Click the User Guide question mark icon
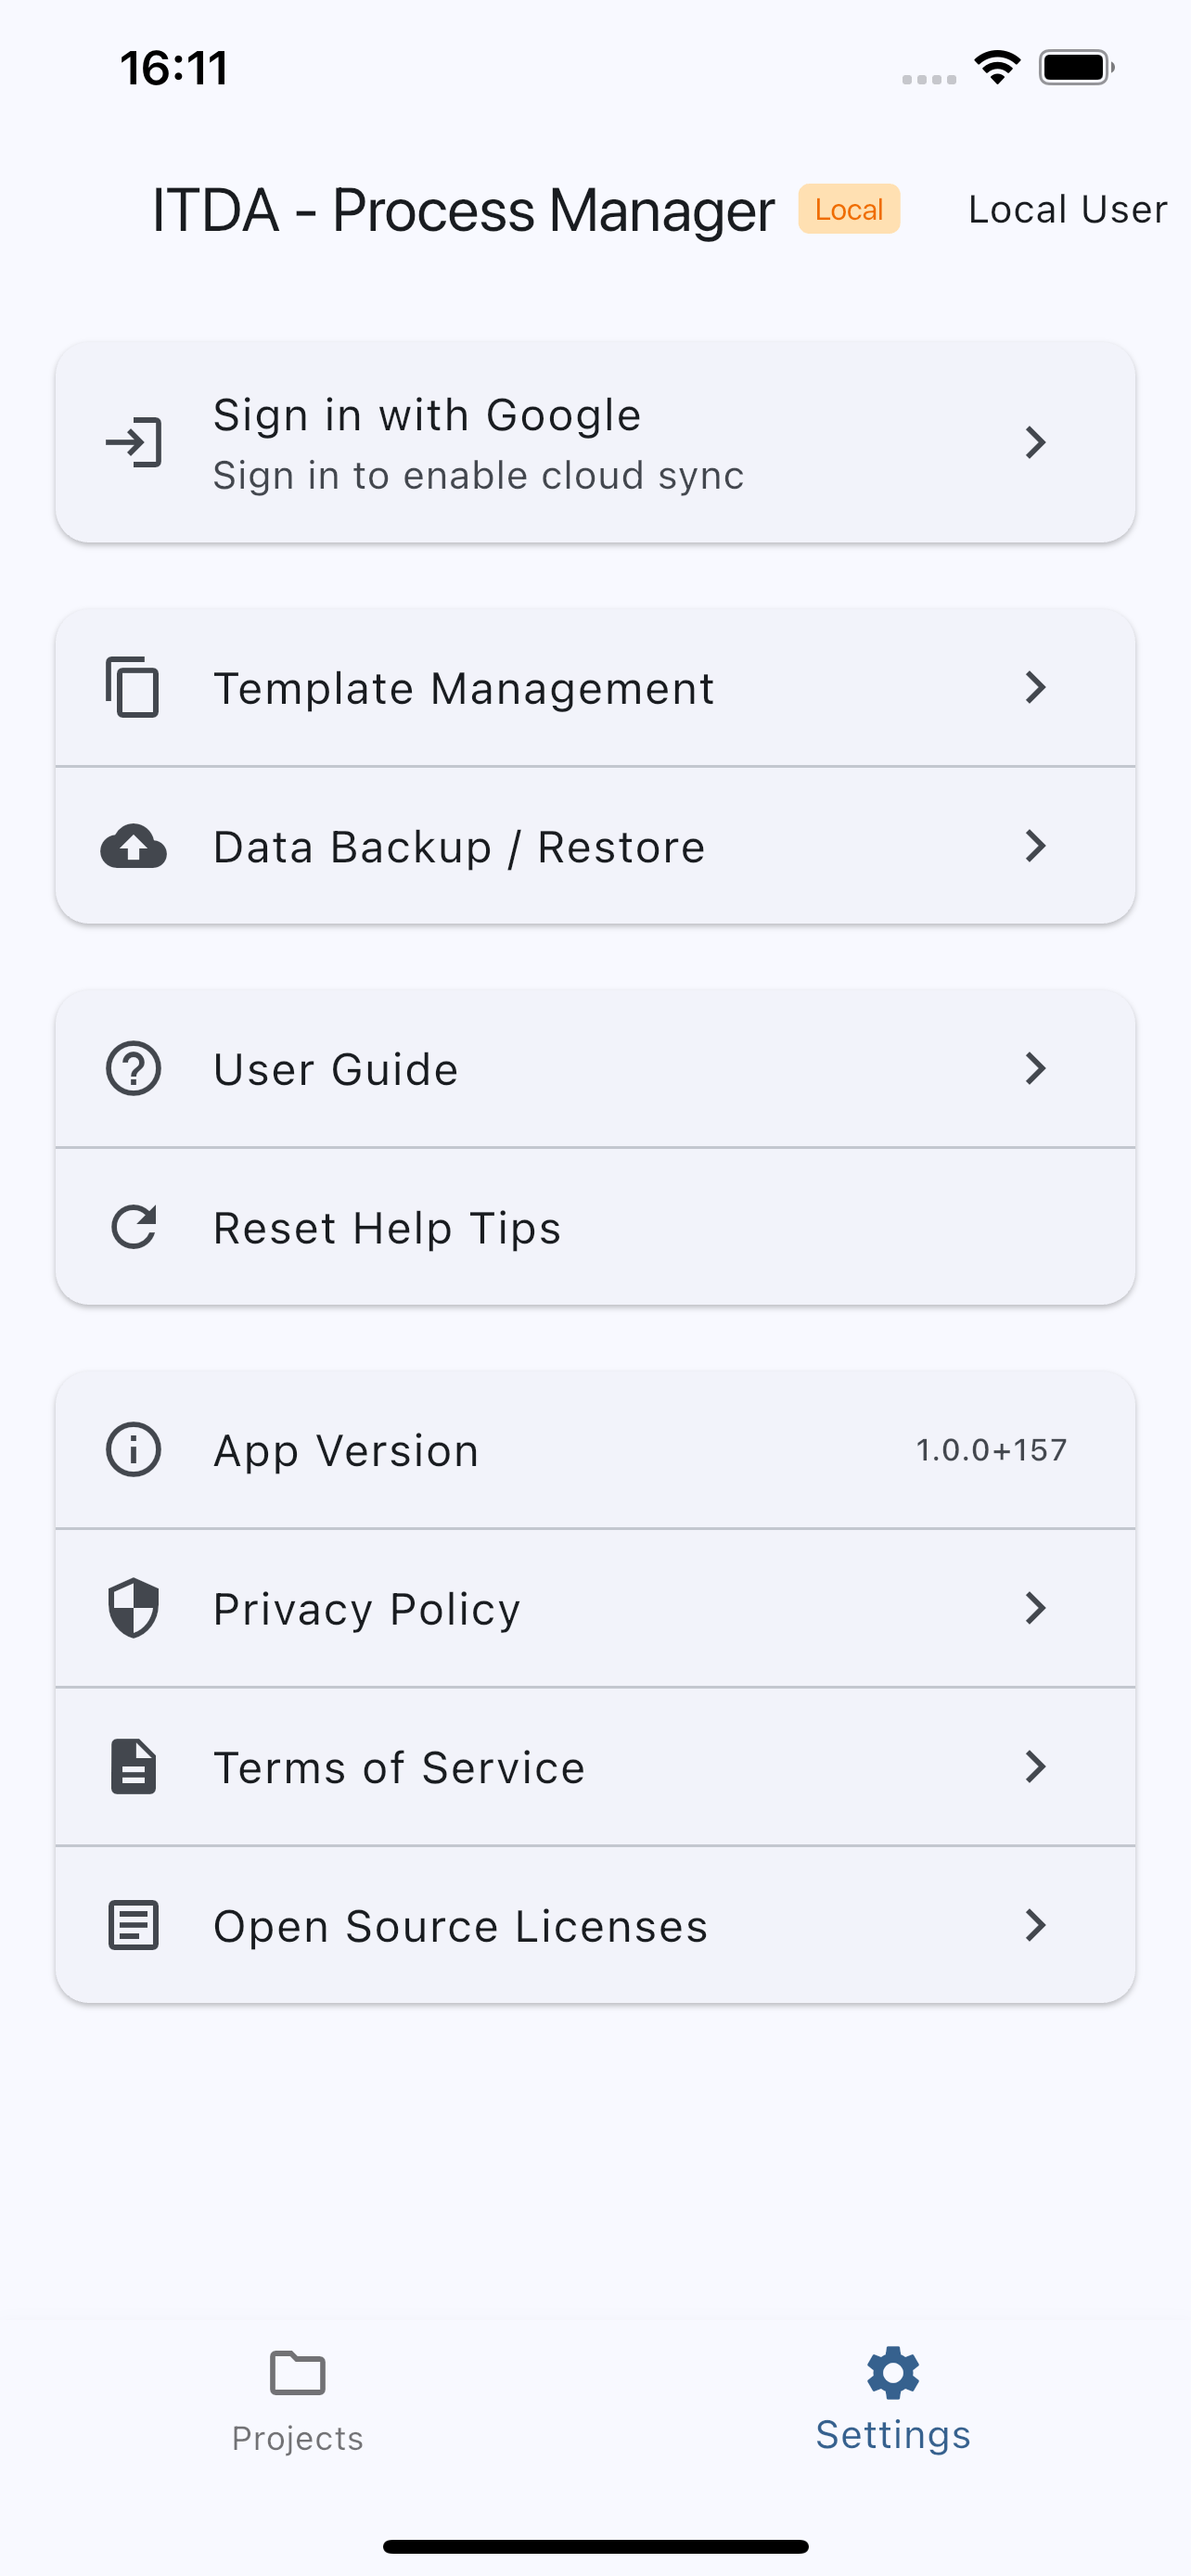The height and width of the screenshot is (2576, 1191). (x=133, y=1068)
